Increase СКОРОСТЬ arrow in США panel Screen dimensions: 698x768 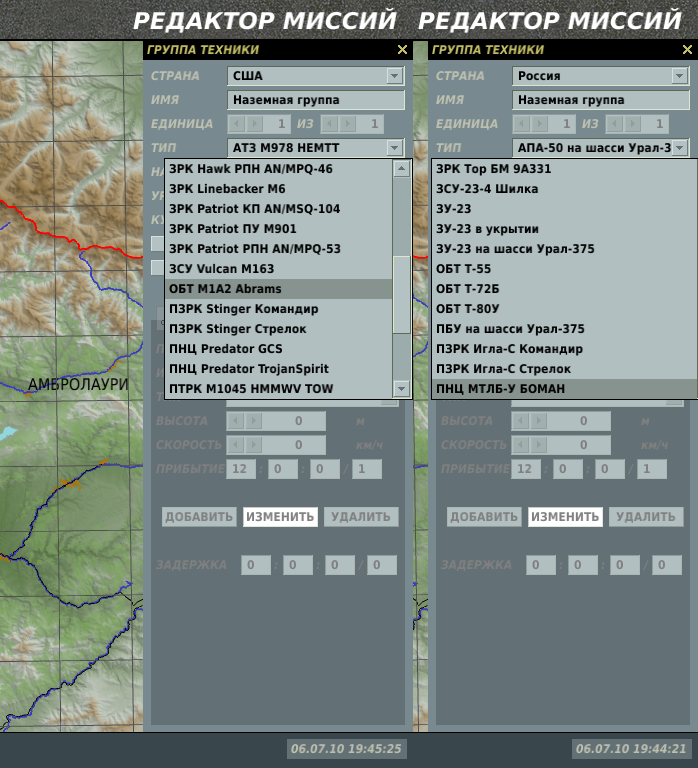253,445
